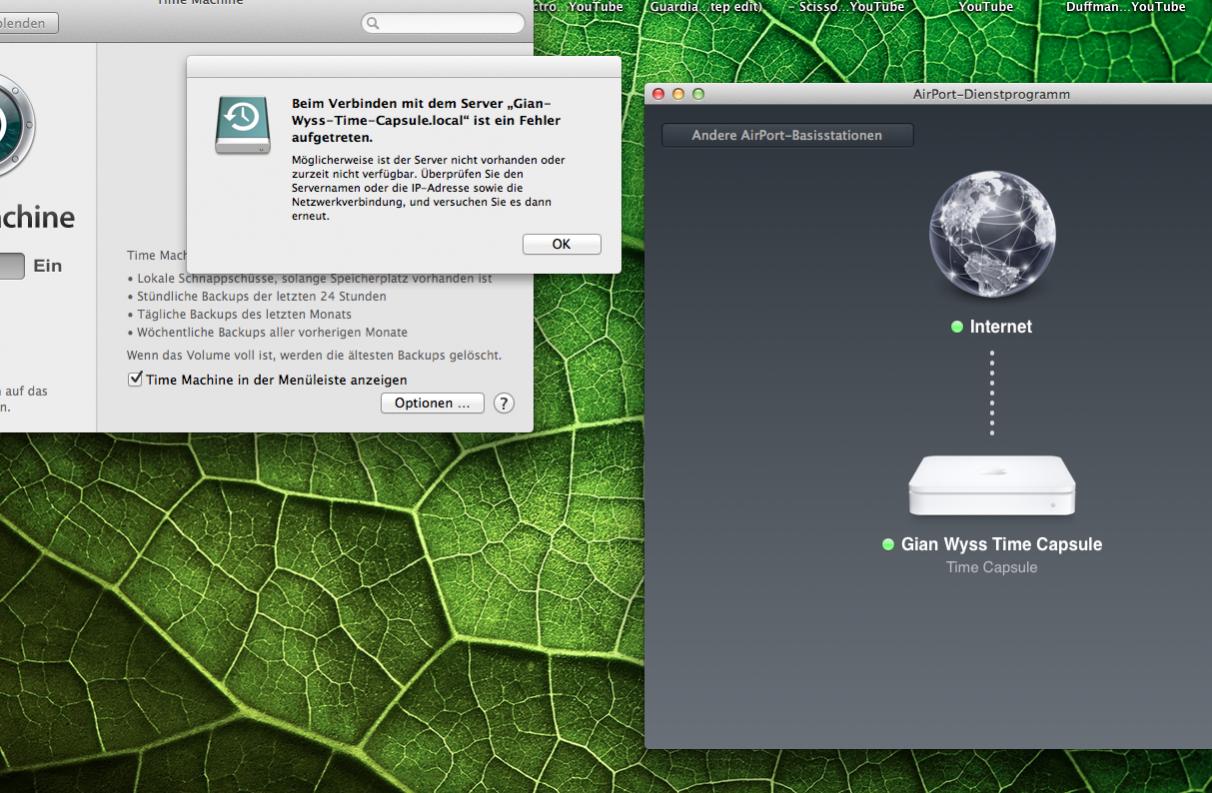The image size is (1212, 793).
Task: Click Andere AirPort-Basisstationen button
Action: pos(787,135)
